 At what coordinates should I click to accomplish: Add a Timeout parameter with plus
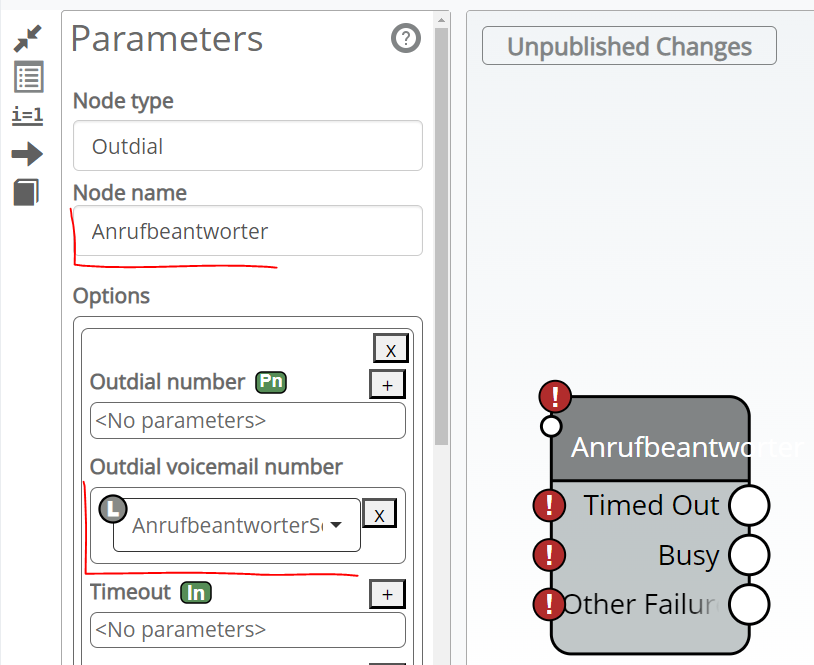387,594
